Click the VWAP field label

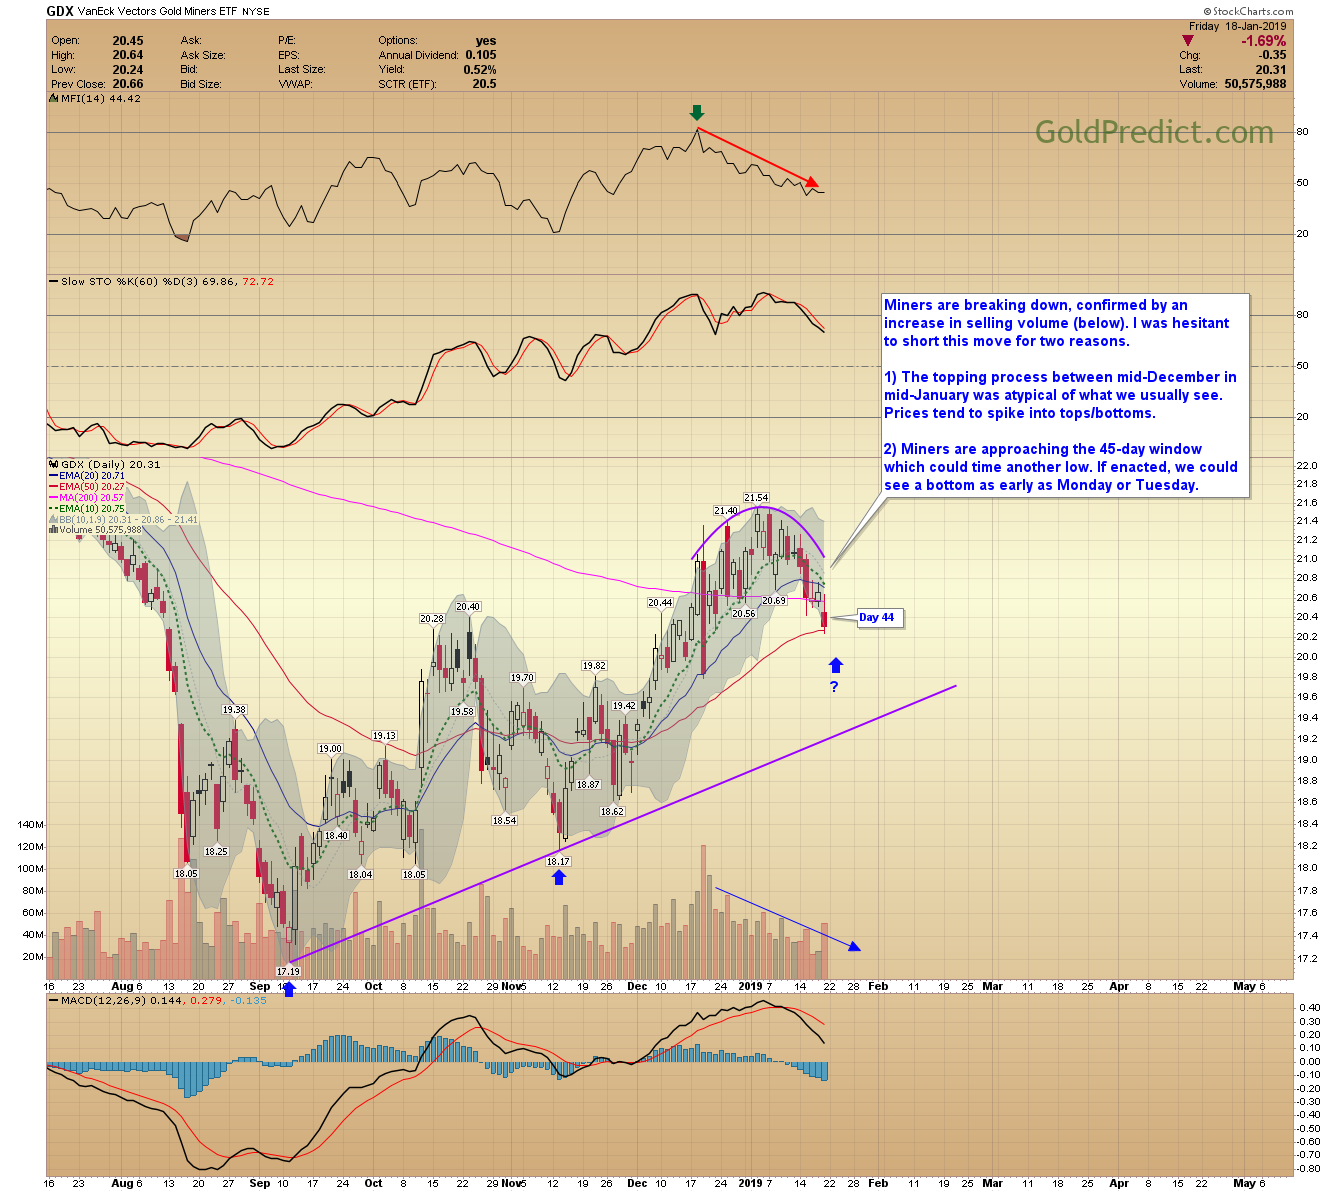(295, 84)
